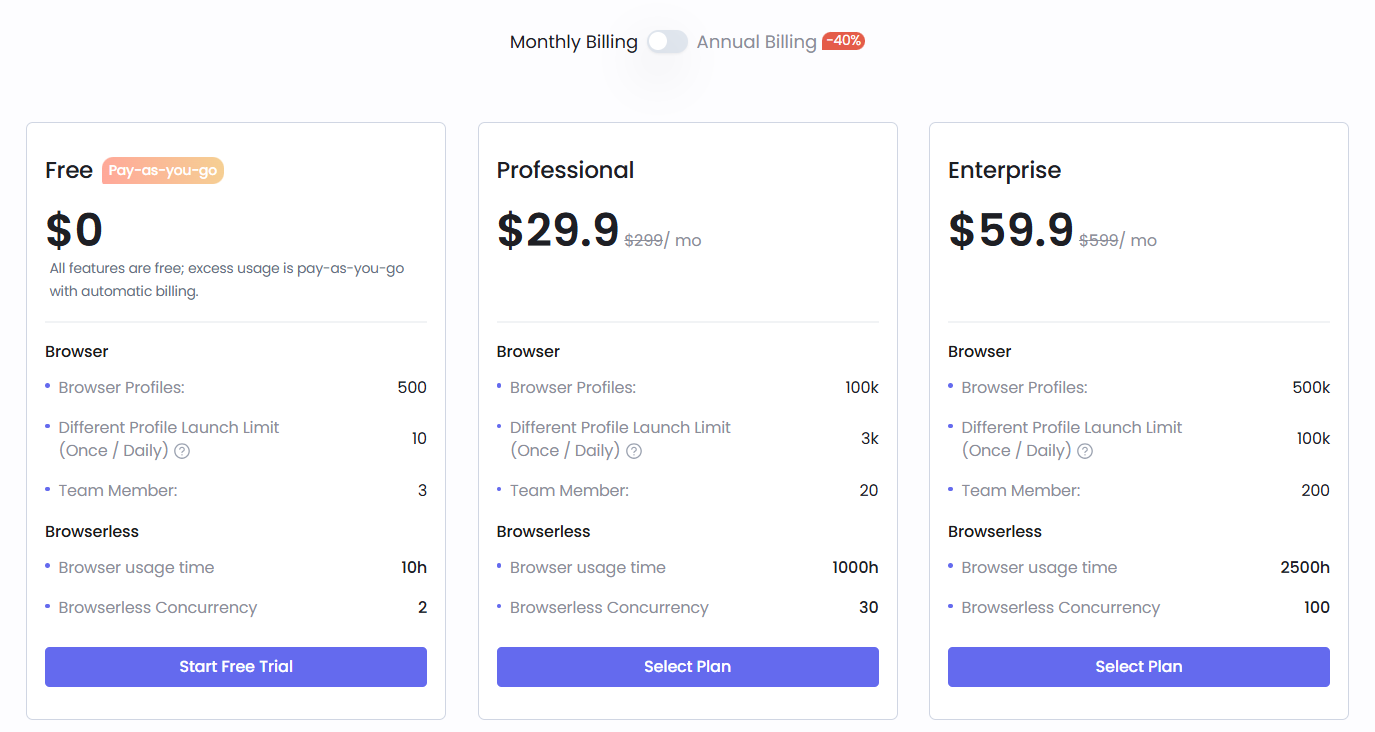Click the Browser Profiles 500k value in Enterprise
1375x732 pixels.
point(1311,387)
